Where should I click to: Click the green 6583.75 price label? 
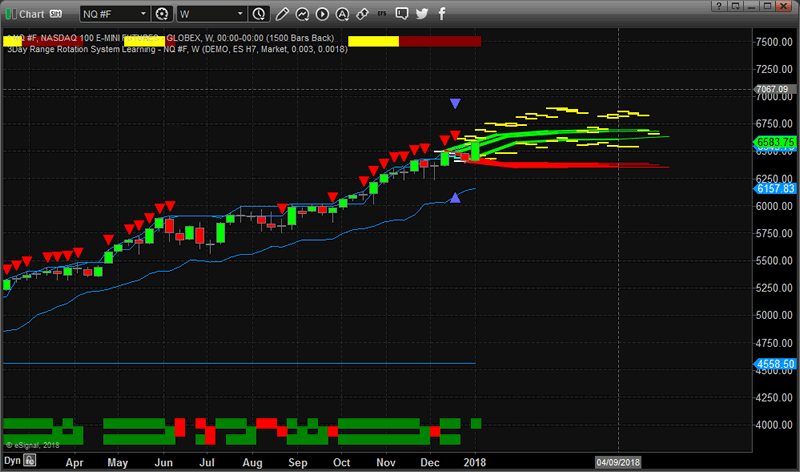pyautogui.click(x=776, y=142)
